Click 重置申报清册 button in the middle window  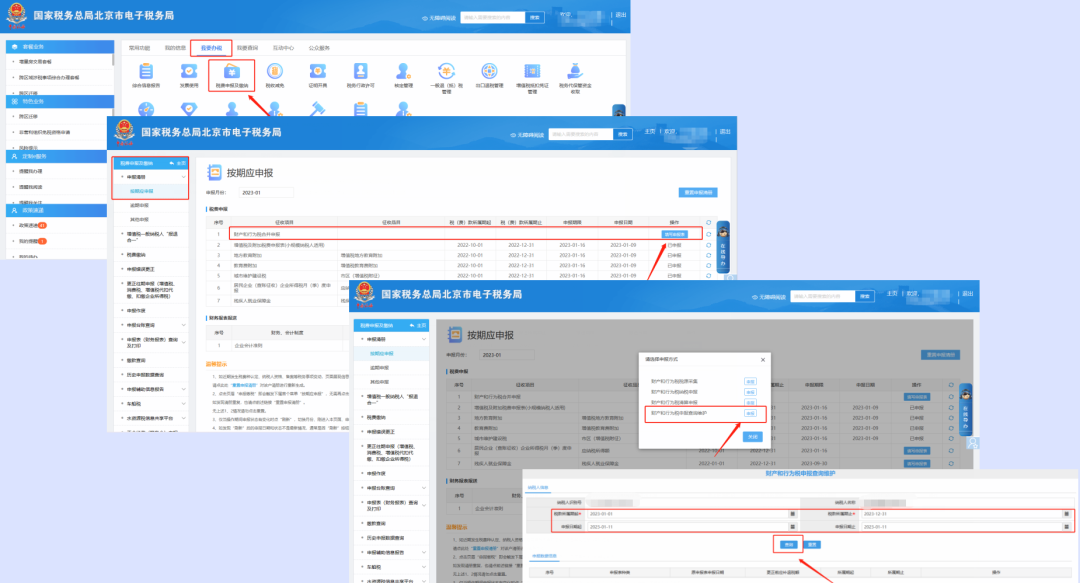tap(698, 192)
